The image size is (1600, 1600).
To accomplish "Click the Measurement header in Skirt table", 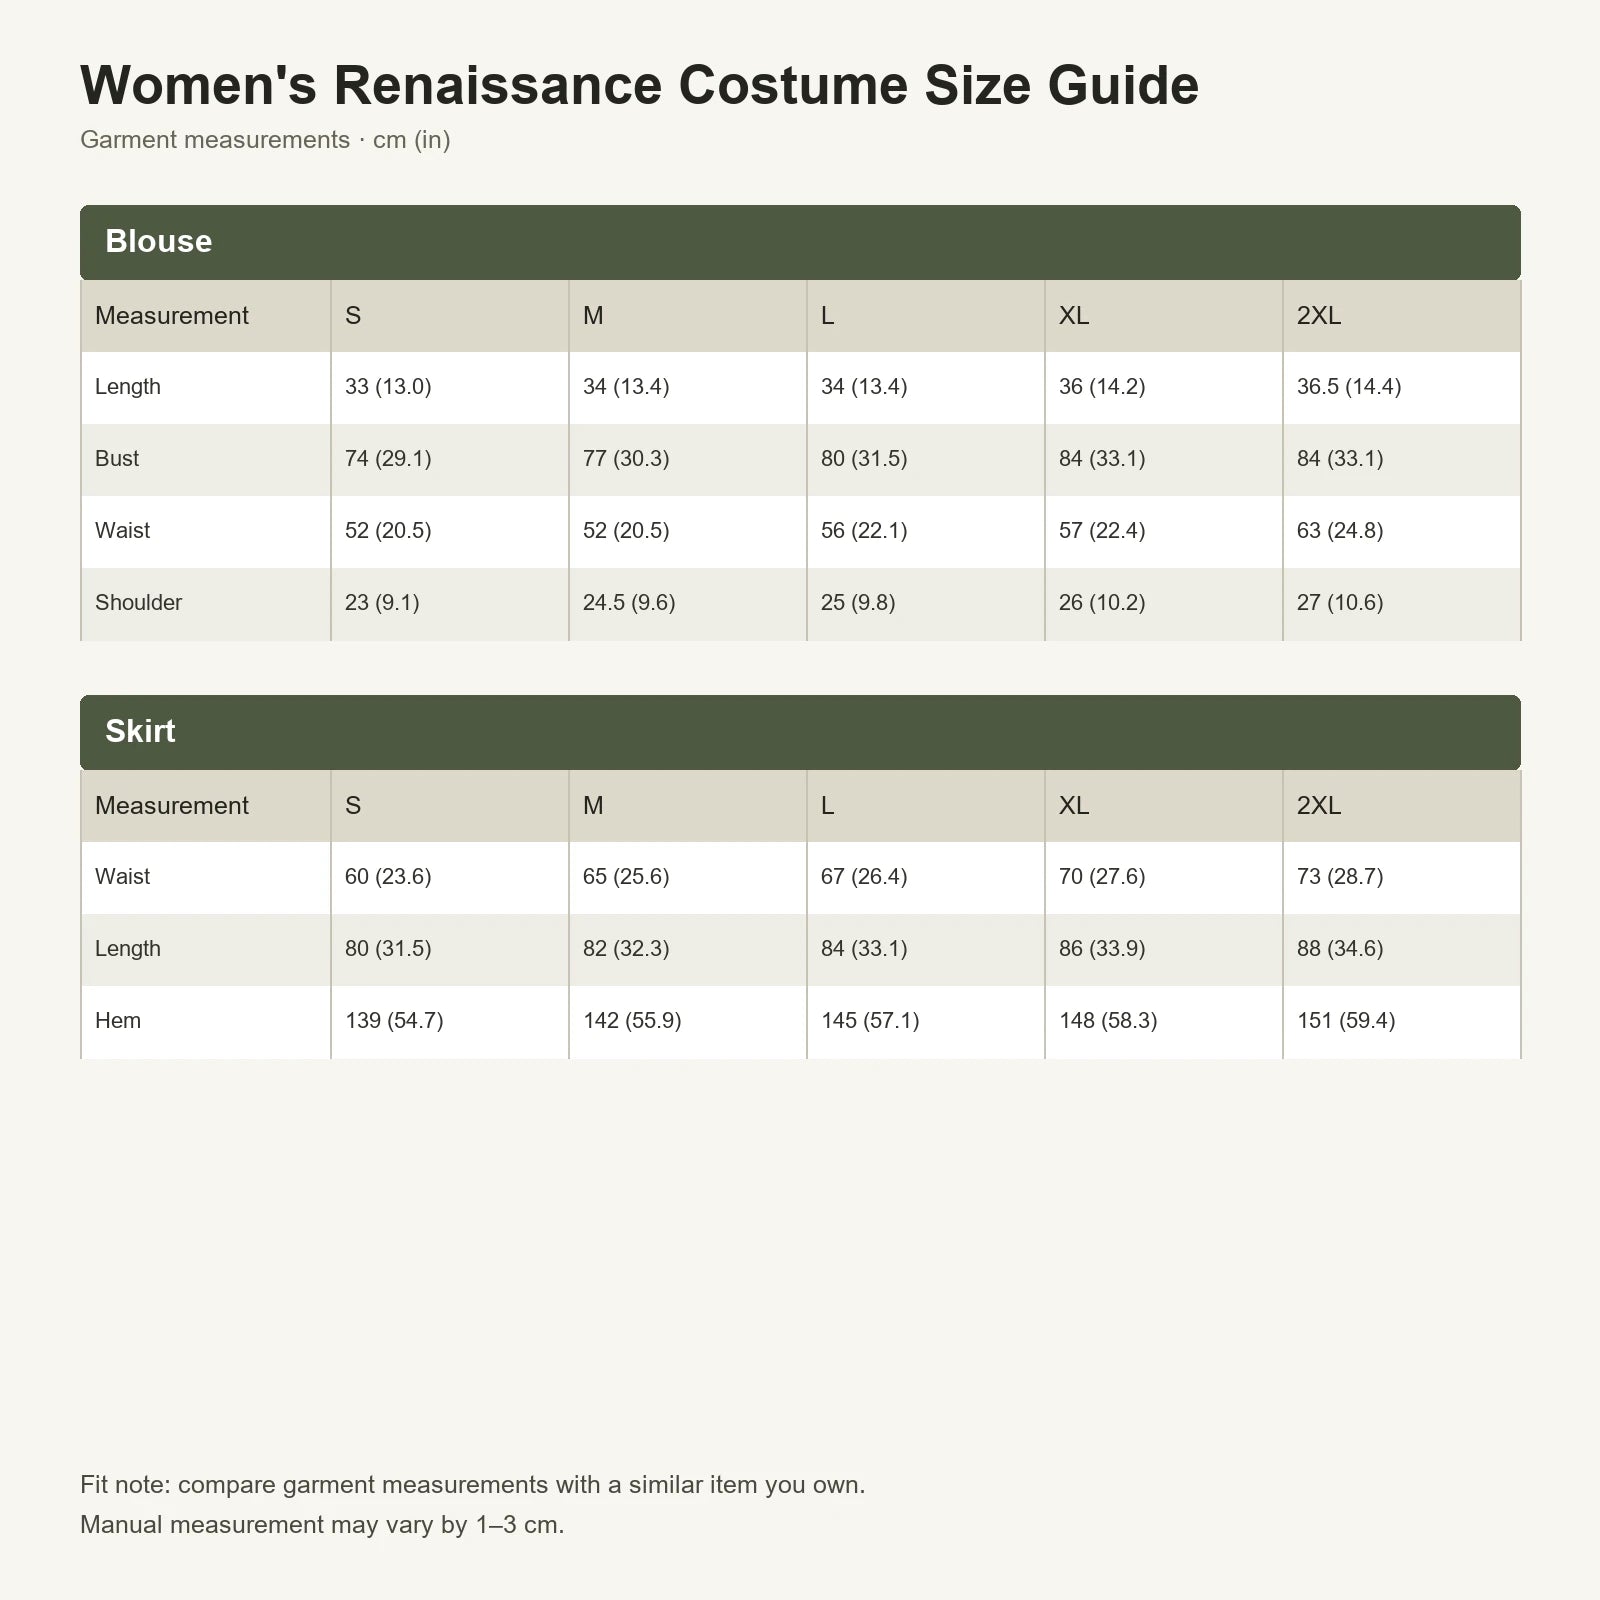I will 171,806.
